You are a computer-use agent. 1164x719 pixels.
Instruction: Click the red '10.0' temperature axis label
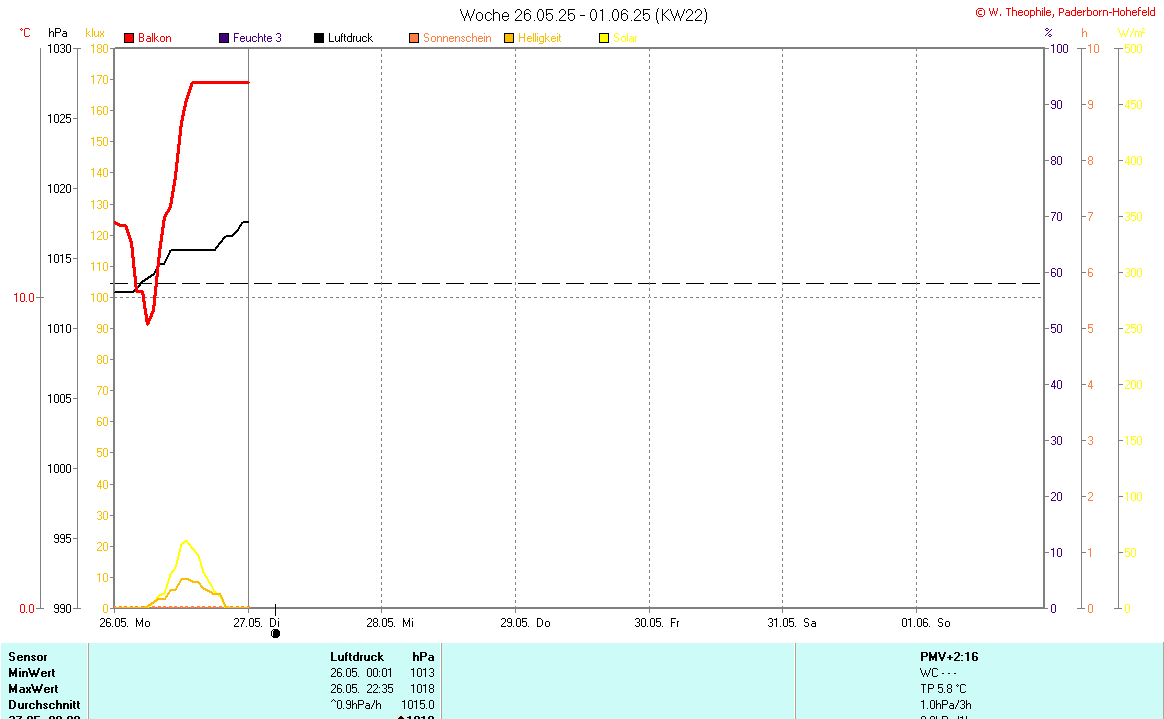24,298
